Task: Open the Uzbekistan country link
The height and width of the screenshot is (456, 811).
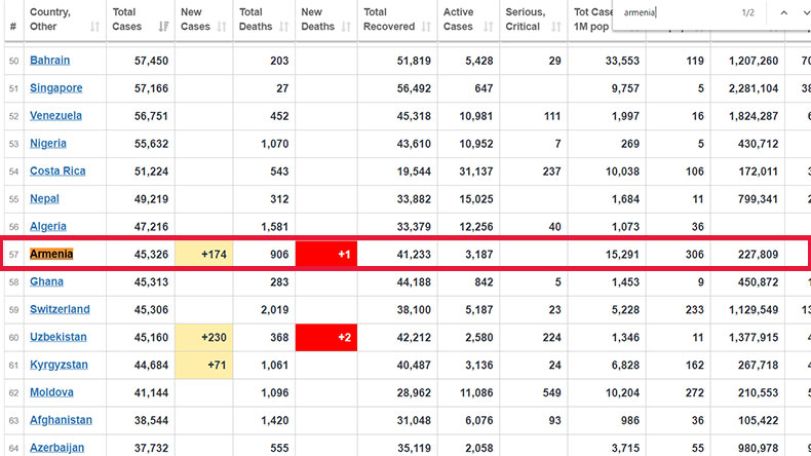Action: pyautogui.click(x=58, y=337)
